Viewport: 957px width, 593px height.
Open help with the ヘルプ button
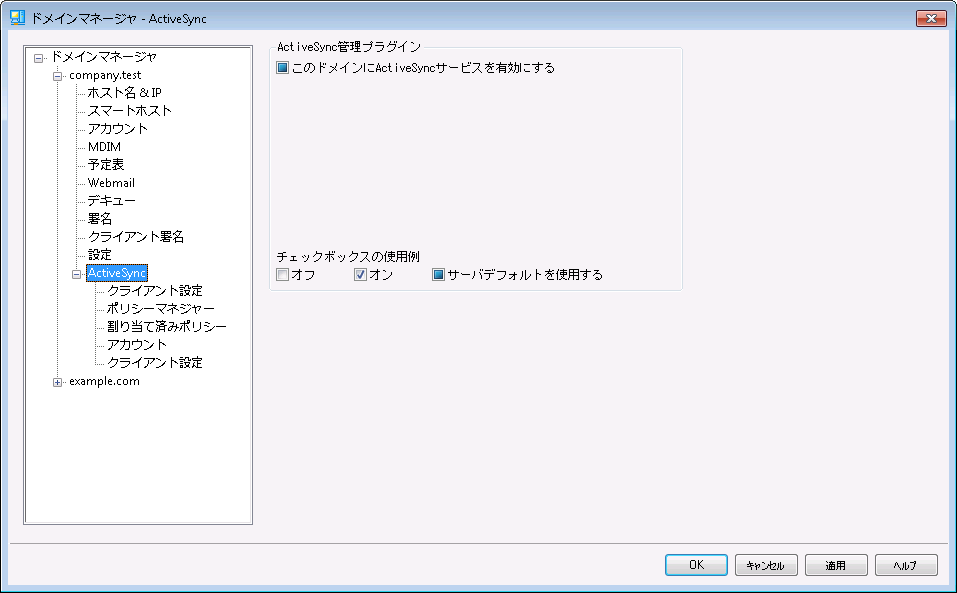coord(905,565)
